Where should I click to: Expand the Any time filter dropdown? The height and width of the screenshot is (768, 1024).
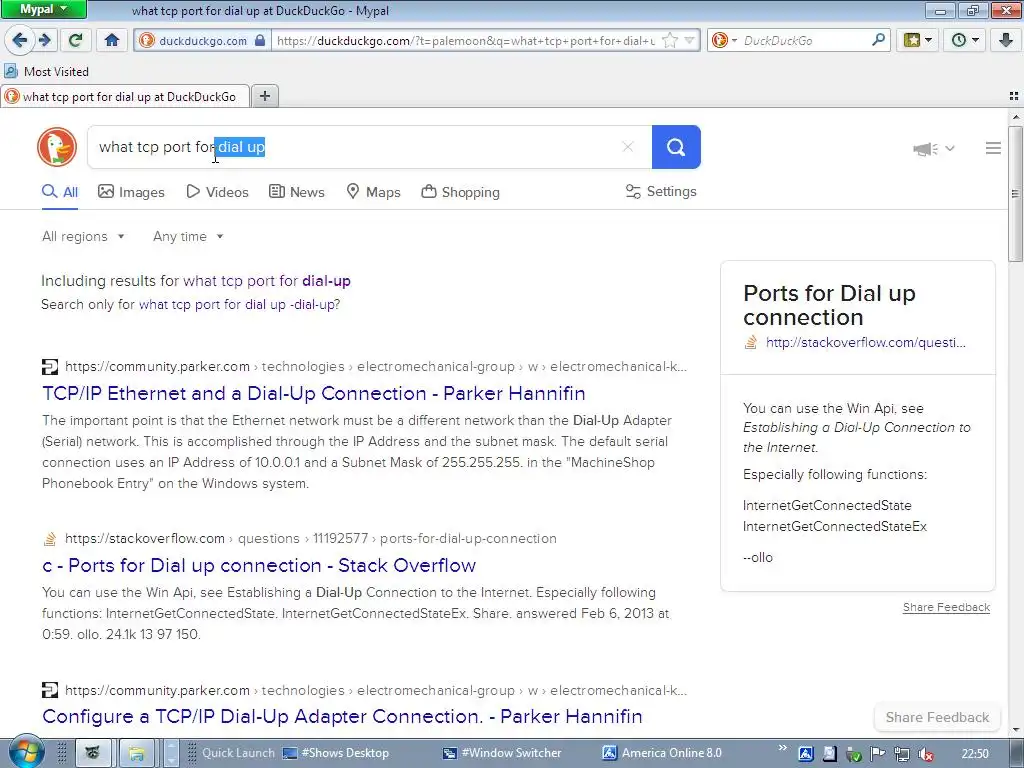click(188, 236)
